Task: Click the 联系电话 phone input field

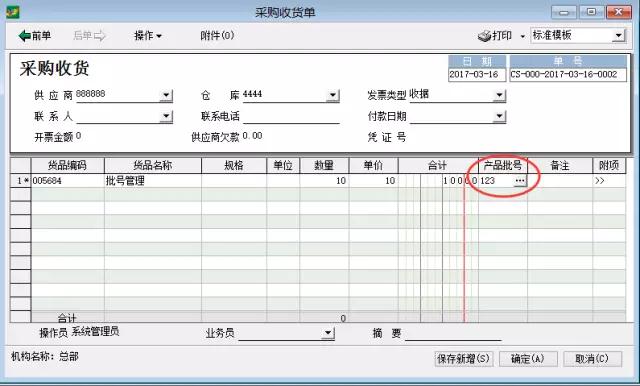Action: (291, 116)
